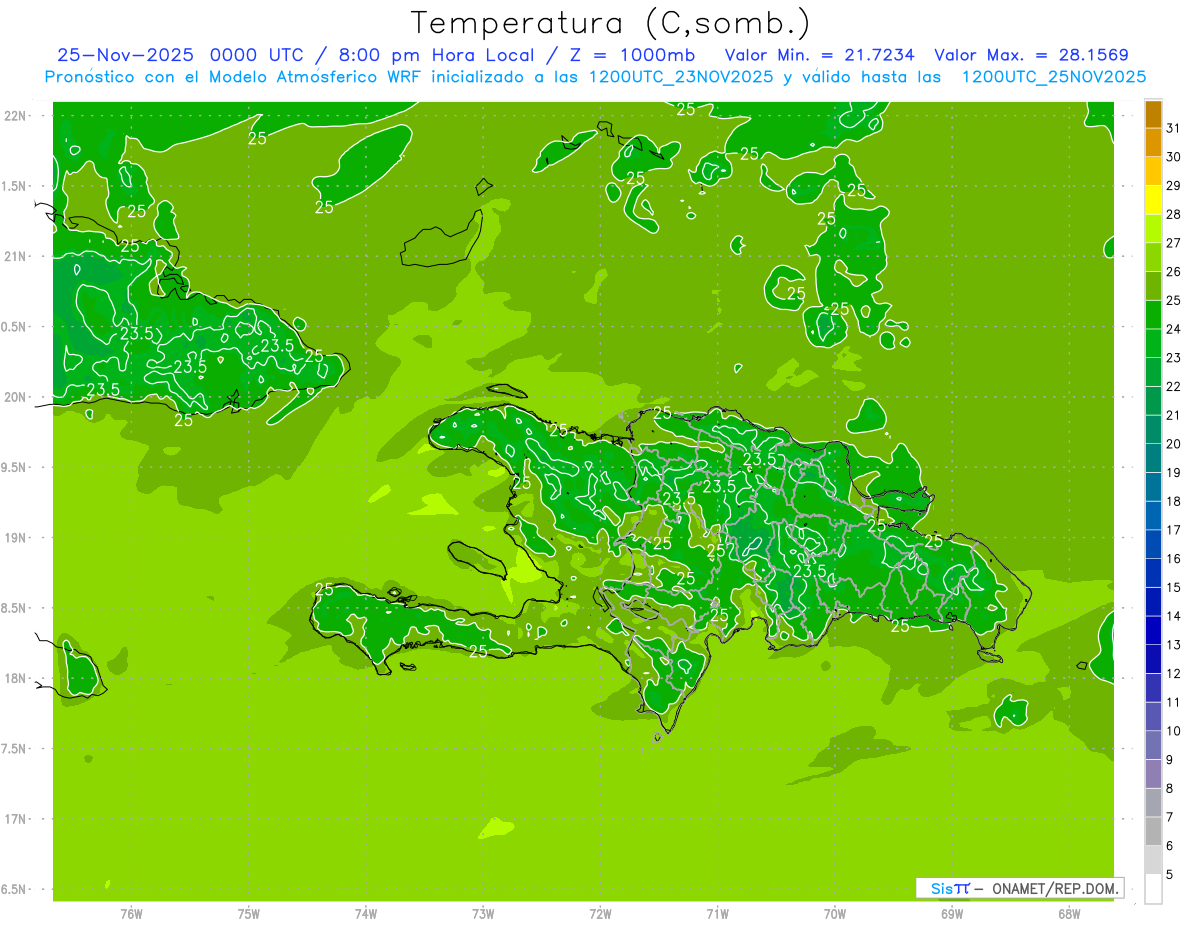Click the "1.5N" latitude tick label
The image size is (1200, 927).
point(14,187)
